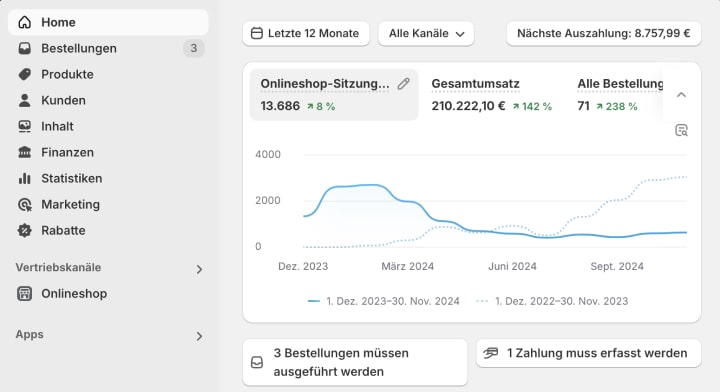Click the 2000 y-axis label

(268, 200)
